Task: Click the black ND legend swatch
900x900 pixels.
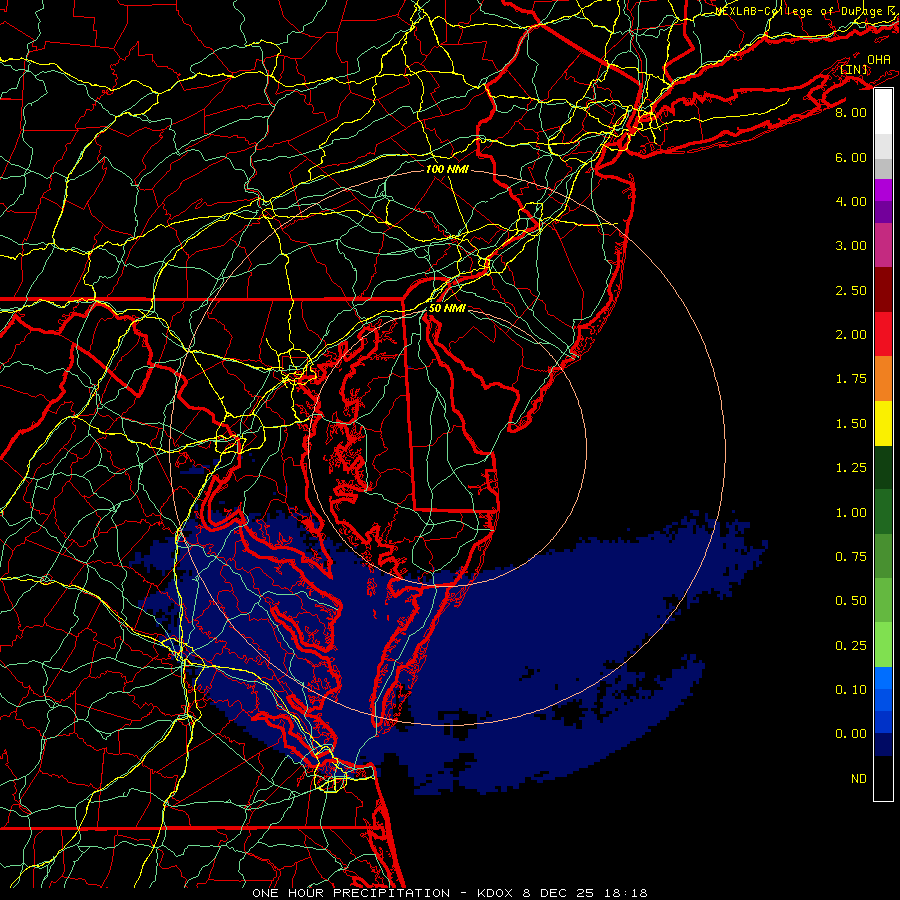Action: pyautogui.click(x=883, y=778)
